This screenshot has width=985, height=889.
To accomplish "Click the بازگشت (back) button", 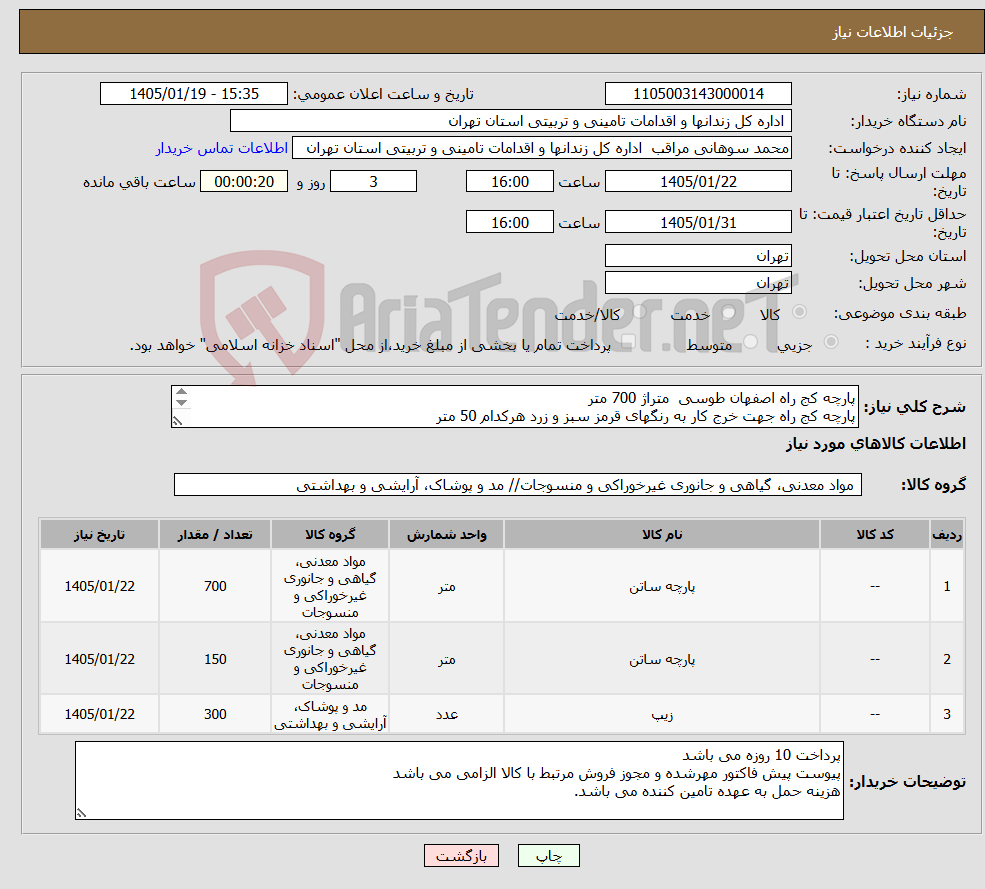I will pyautogui.click(x=461, y=856).
